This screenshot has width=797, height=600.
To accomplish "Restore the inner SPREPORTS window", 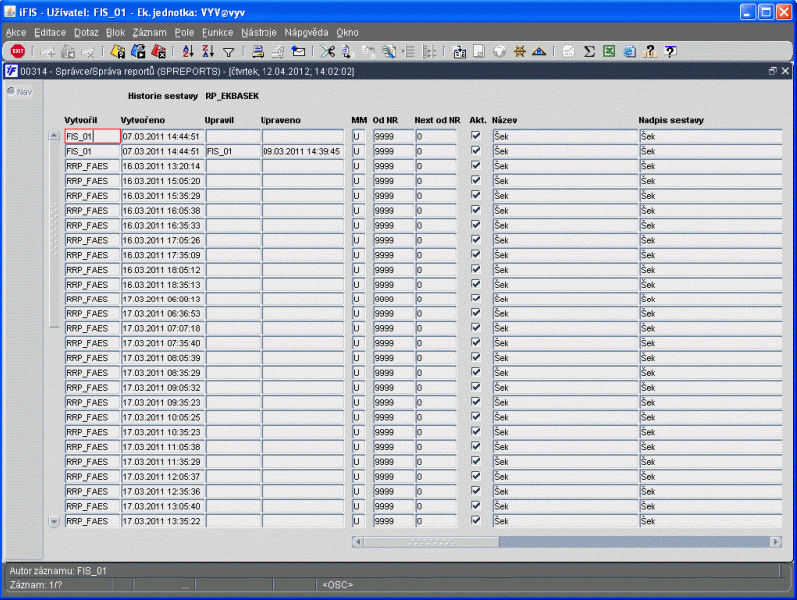I will click(773, 71).
